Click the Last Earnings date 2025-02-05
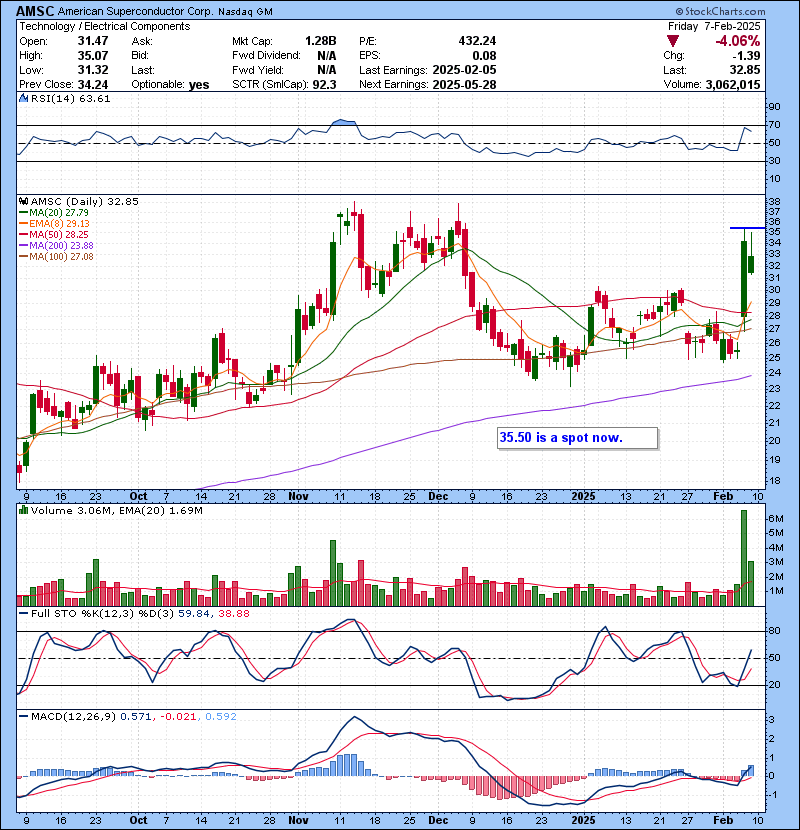Screen dimensions: 800x830 (464, 70)
